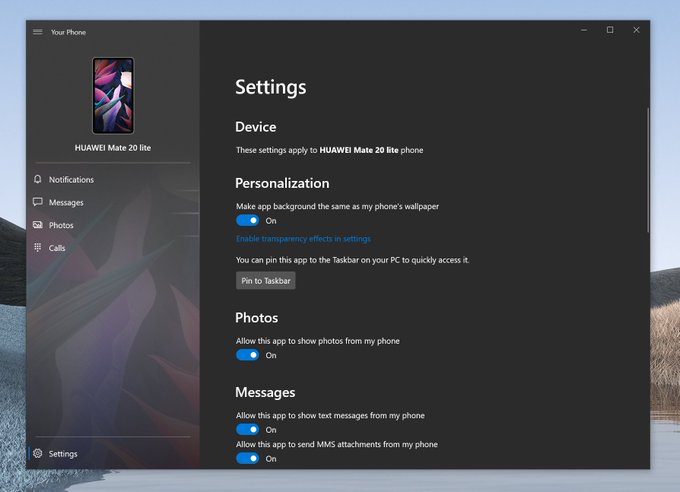Screen dimensions: 680x492
Task: Click the HUAWEI phone wallpaper thumbnail
Action: [x=113, y=95]
